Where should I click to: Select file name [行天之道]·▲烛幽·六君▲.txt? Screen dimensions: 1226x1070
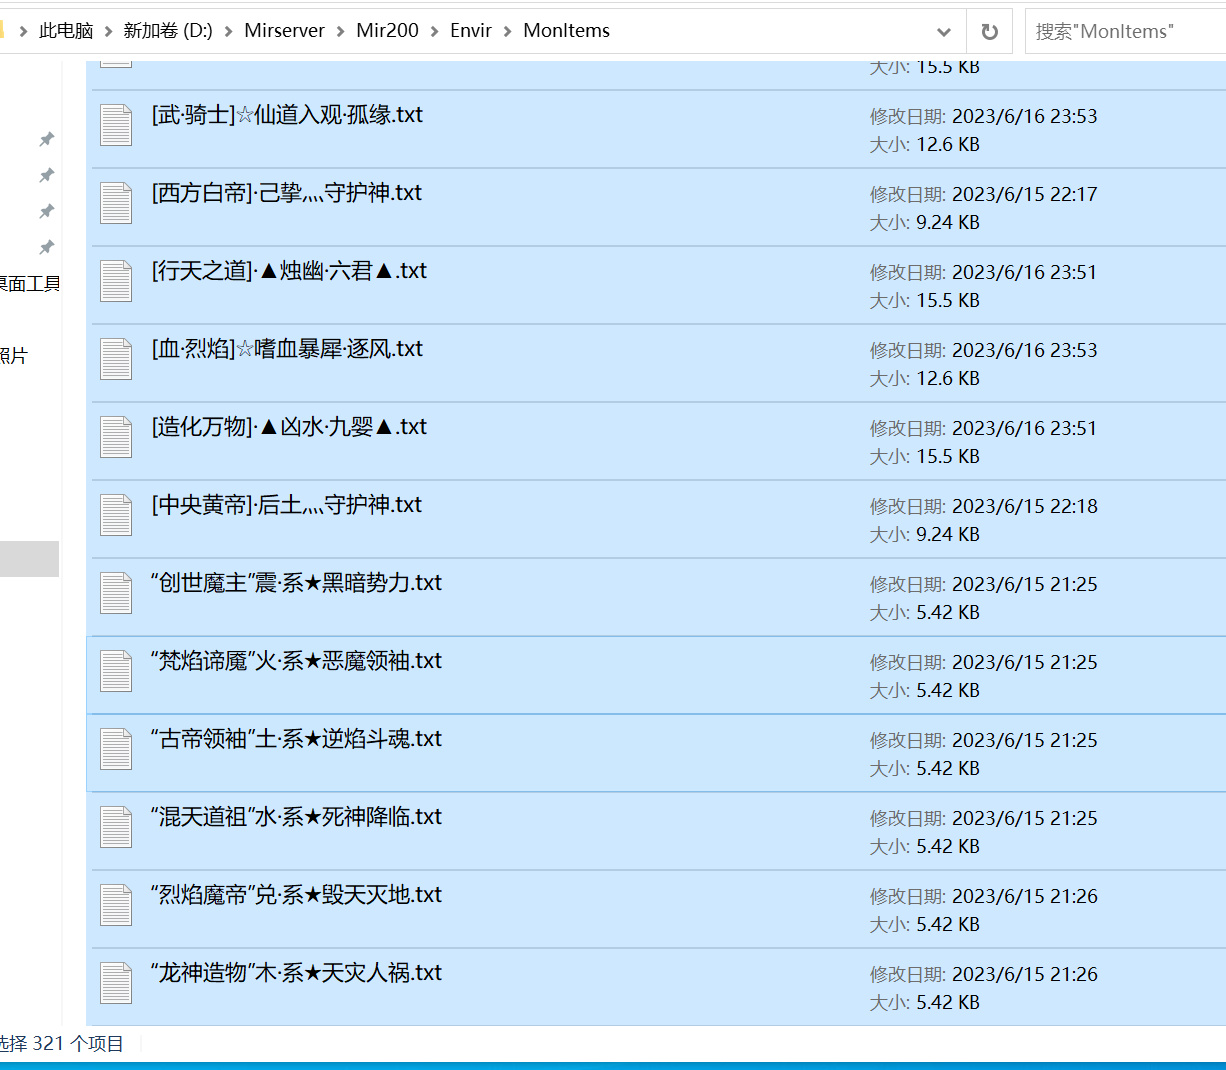(x=289, y=271)
